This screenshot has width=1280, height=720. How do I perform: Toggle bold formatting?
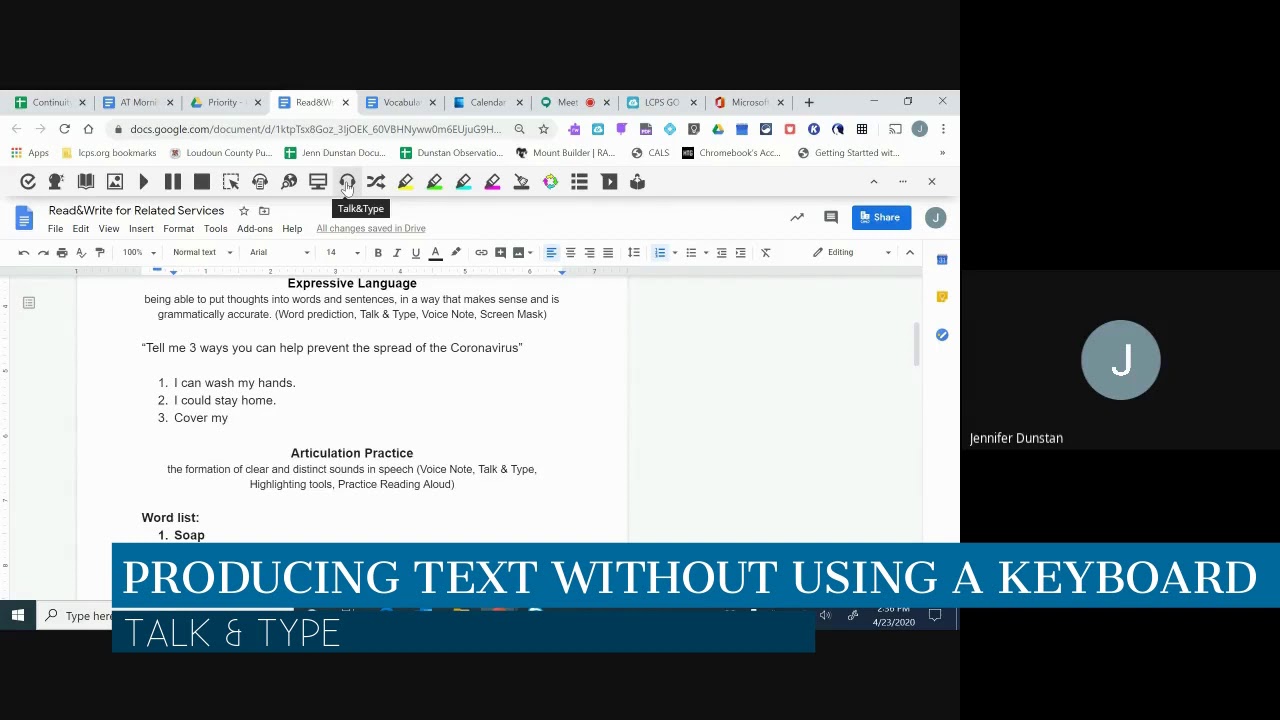point(378,253)
